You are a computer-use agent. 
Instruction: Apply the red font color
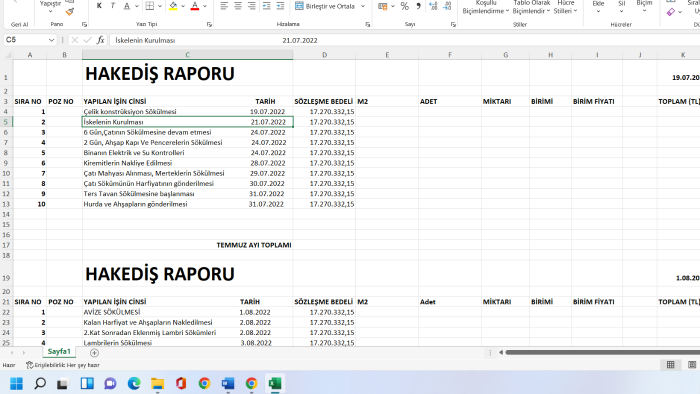[x=195, y=6]
